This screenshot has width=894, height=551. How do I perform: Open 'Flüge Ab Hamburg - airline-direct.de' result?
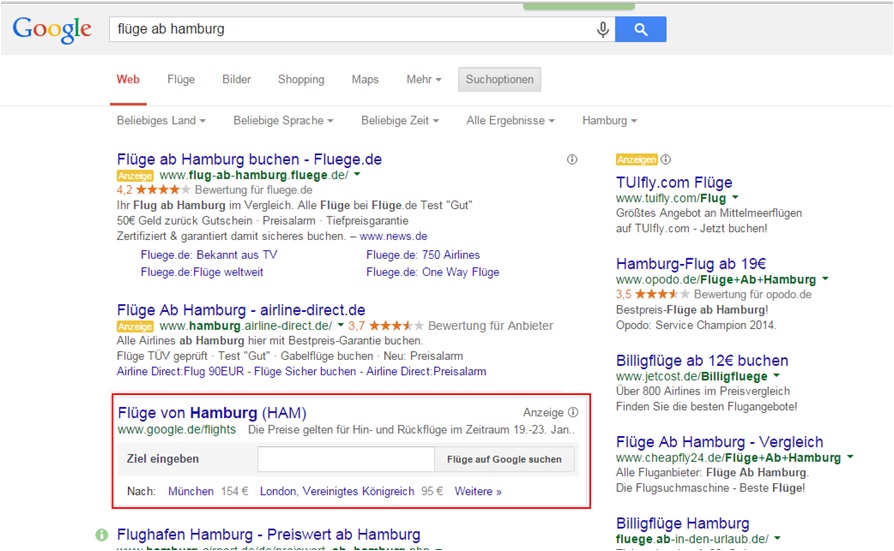tap(241, 310)
